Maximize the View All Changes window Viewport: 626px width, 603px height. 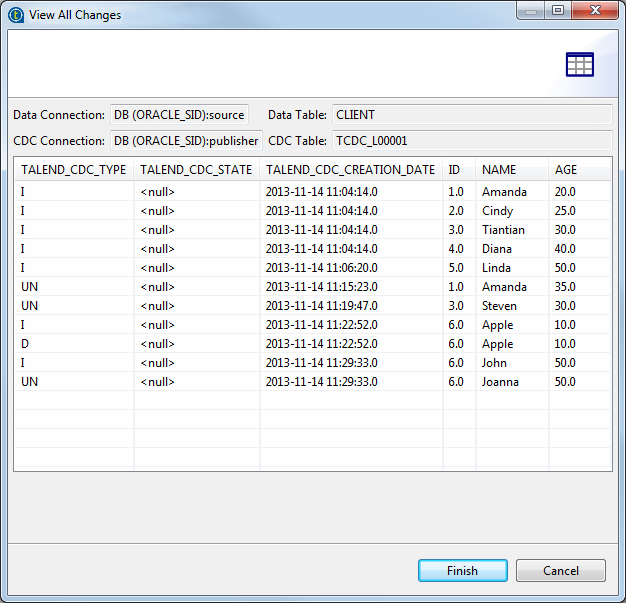pos(557,13)
